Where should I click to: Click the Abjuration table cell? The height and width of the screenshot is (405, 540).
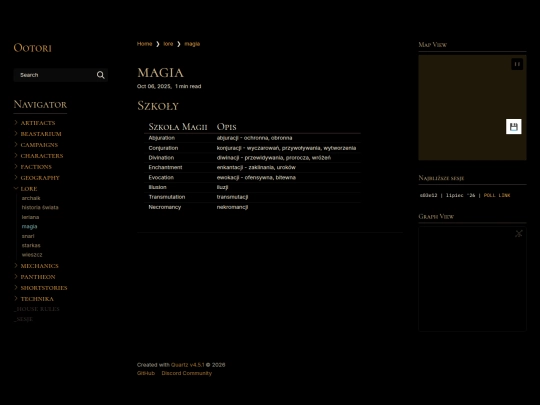click(x=162, y=138)
